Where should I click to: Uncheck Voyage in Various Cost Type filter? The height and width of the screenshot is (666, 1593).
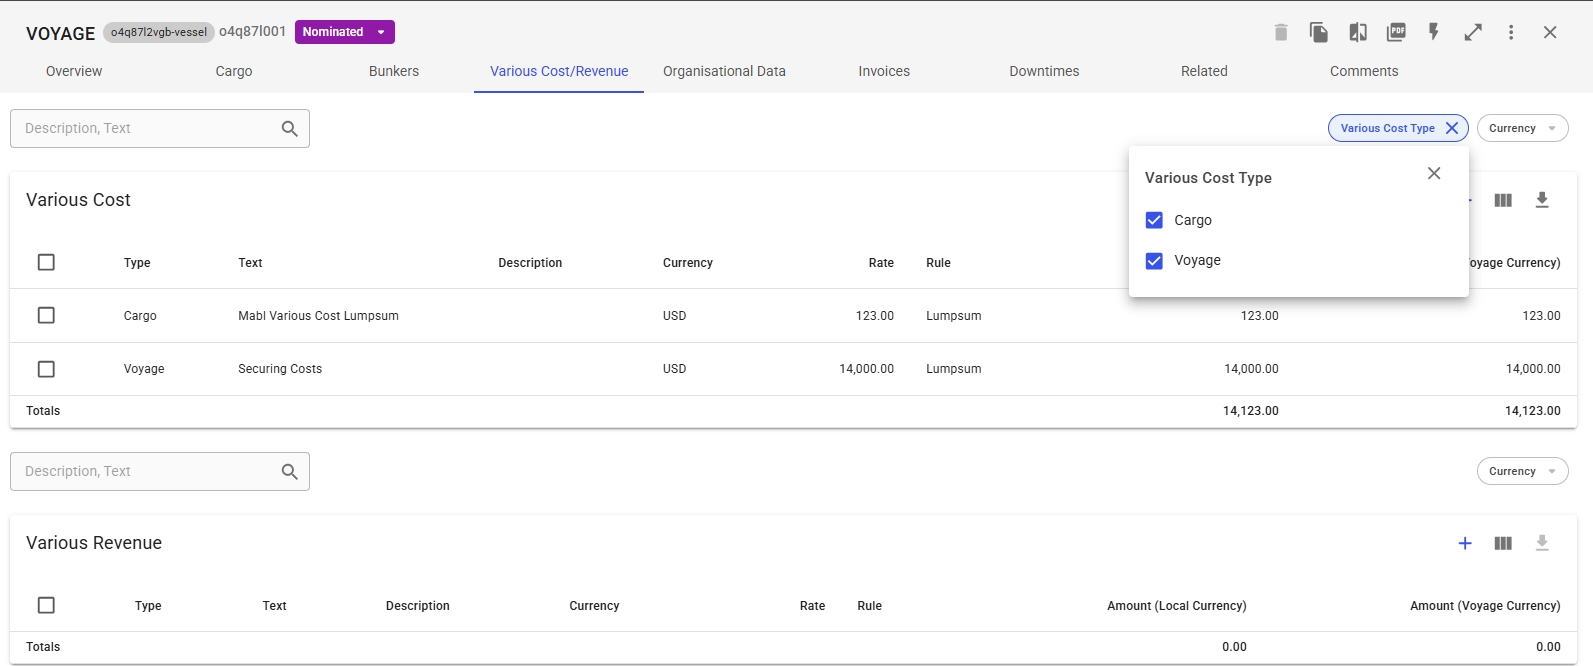coord(1154,261)
